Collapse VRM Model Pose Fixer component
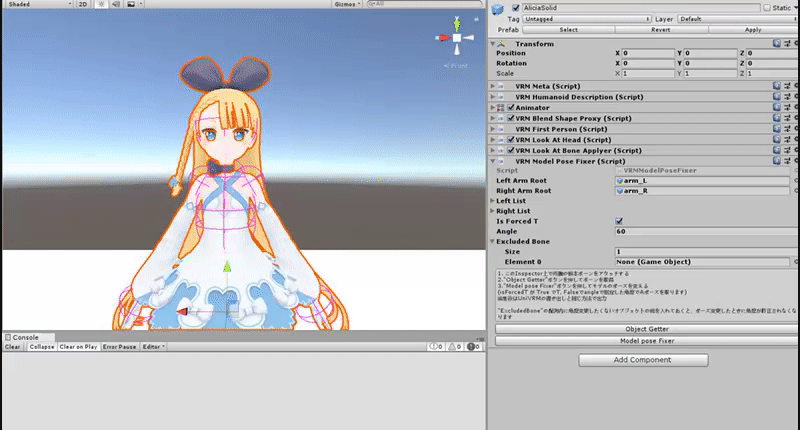 point(492,161)
